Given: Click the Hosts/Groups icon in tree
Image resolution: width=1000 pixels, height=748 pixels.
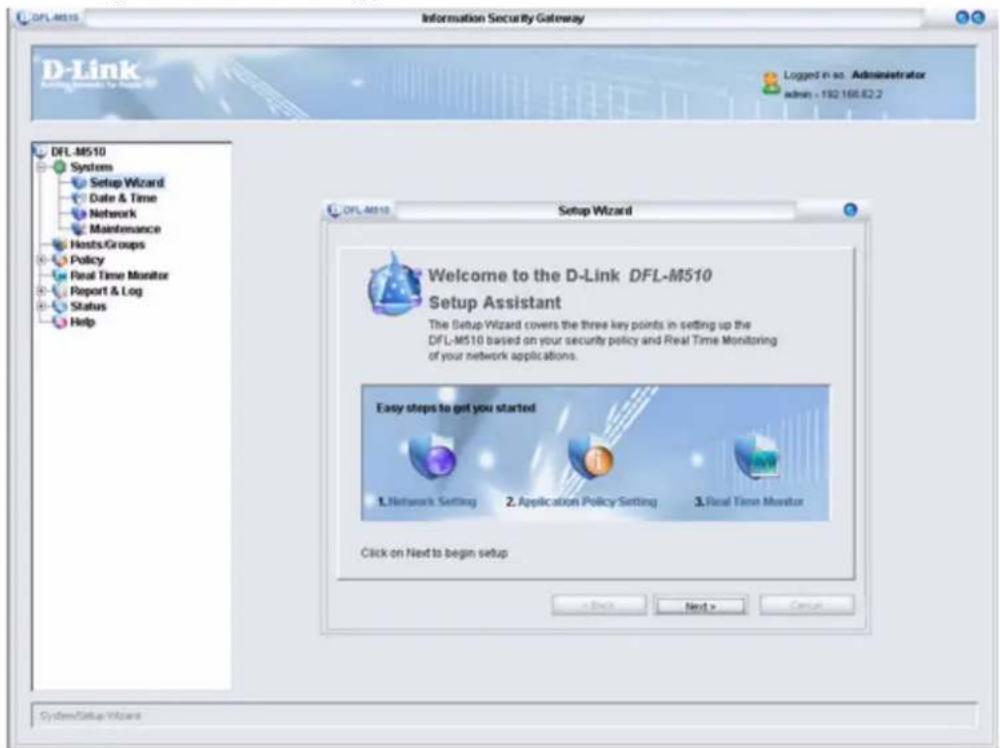Looking at the screenshot, I should 59,245.
